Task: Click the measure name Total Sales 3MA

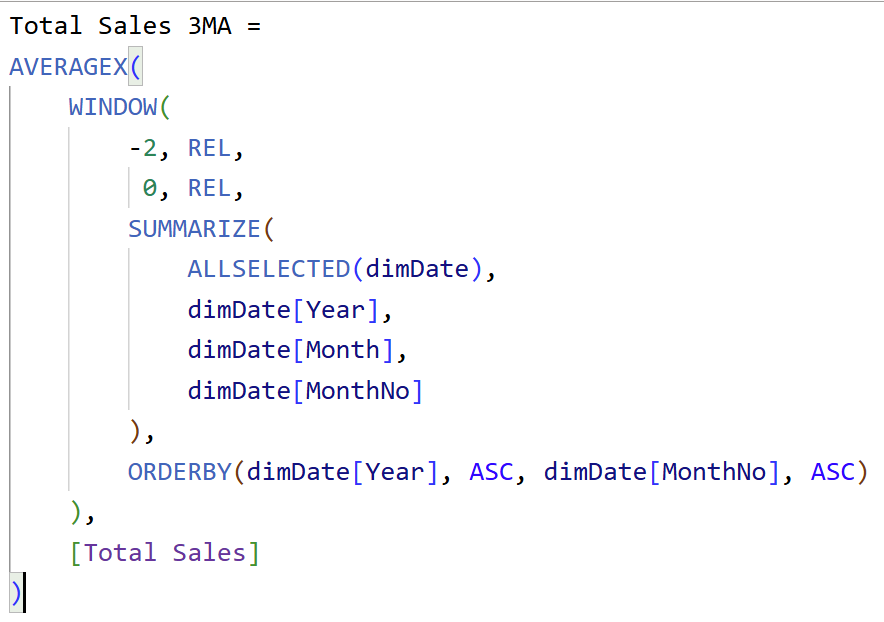Action: [120, 26]
